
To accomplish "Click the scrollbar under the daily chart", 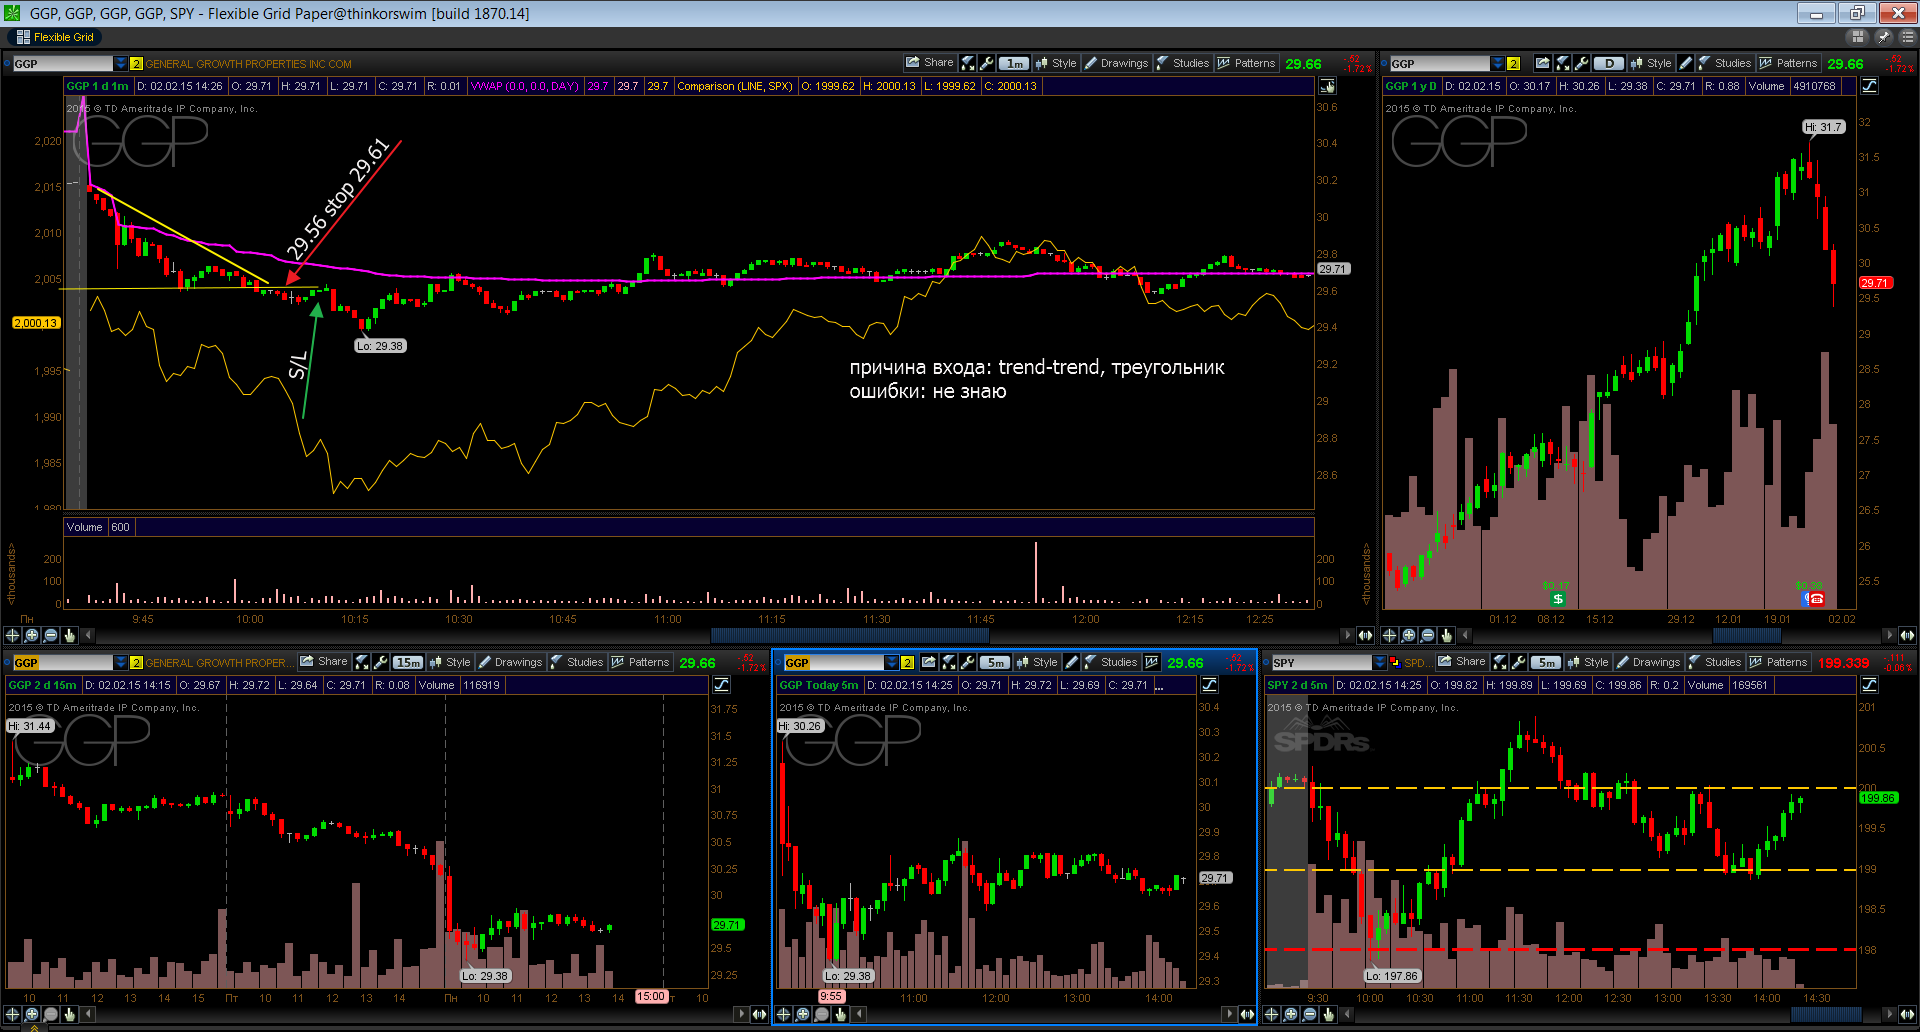I will pos(1747,635).
